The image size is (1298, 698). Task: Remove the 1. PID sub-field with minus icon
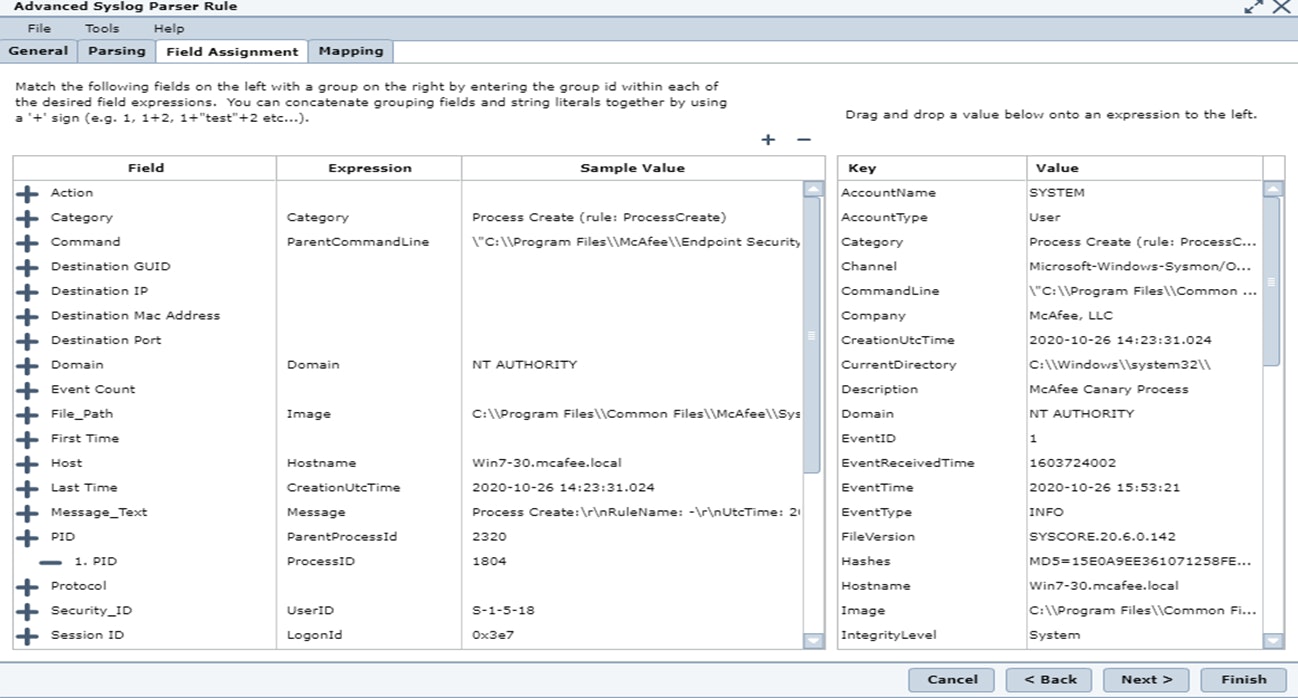pyautogui.click(x=51, y=562)
